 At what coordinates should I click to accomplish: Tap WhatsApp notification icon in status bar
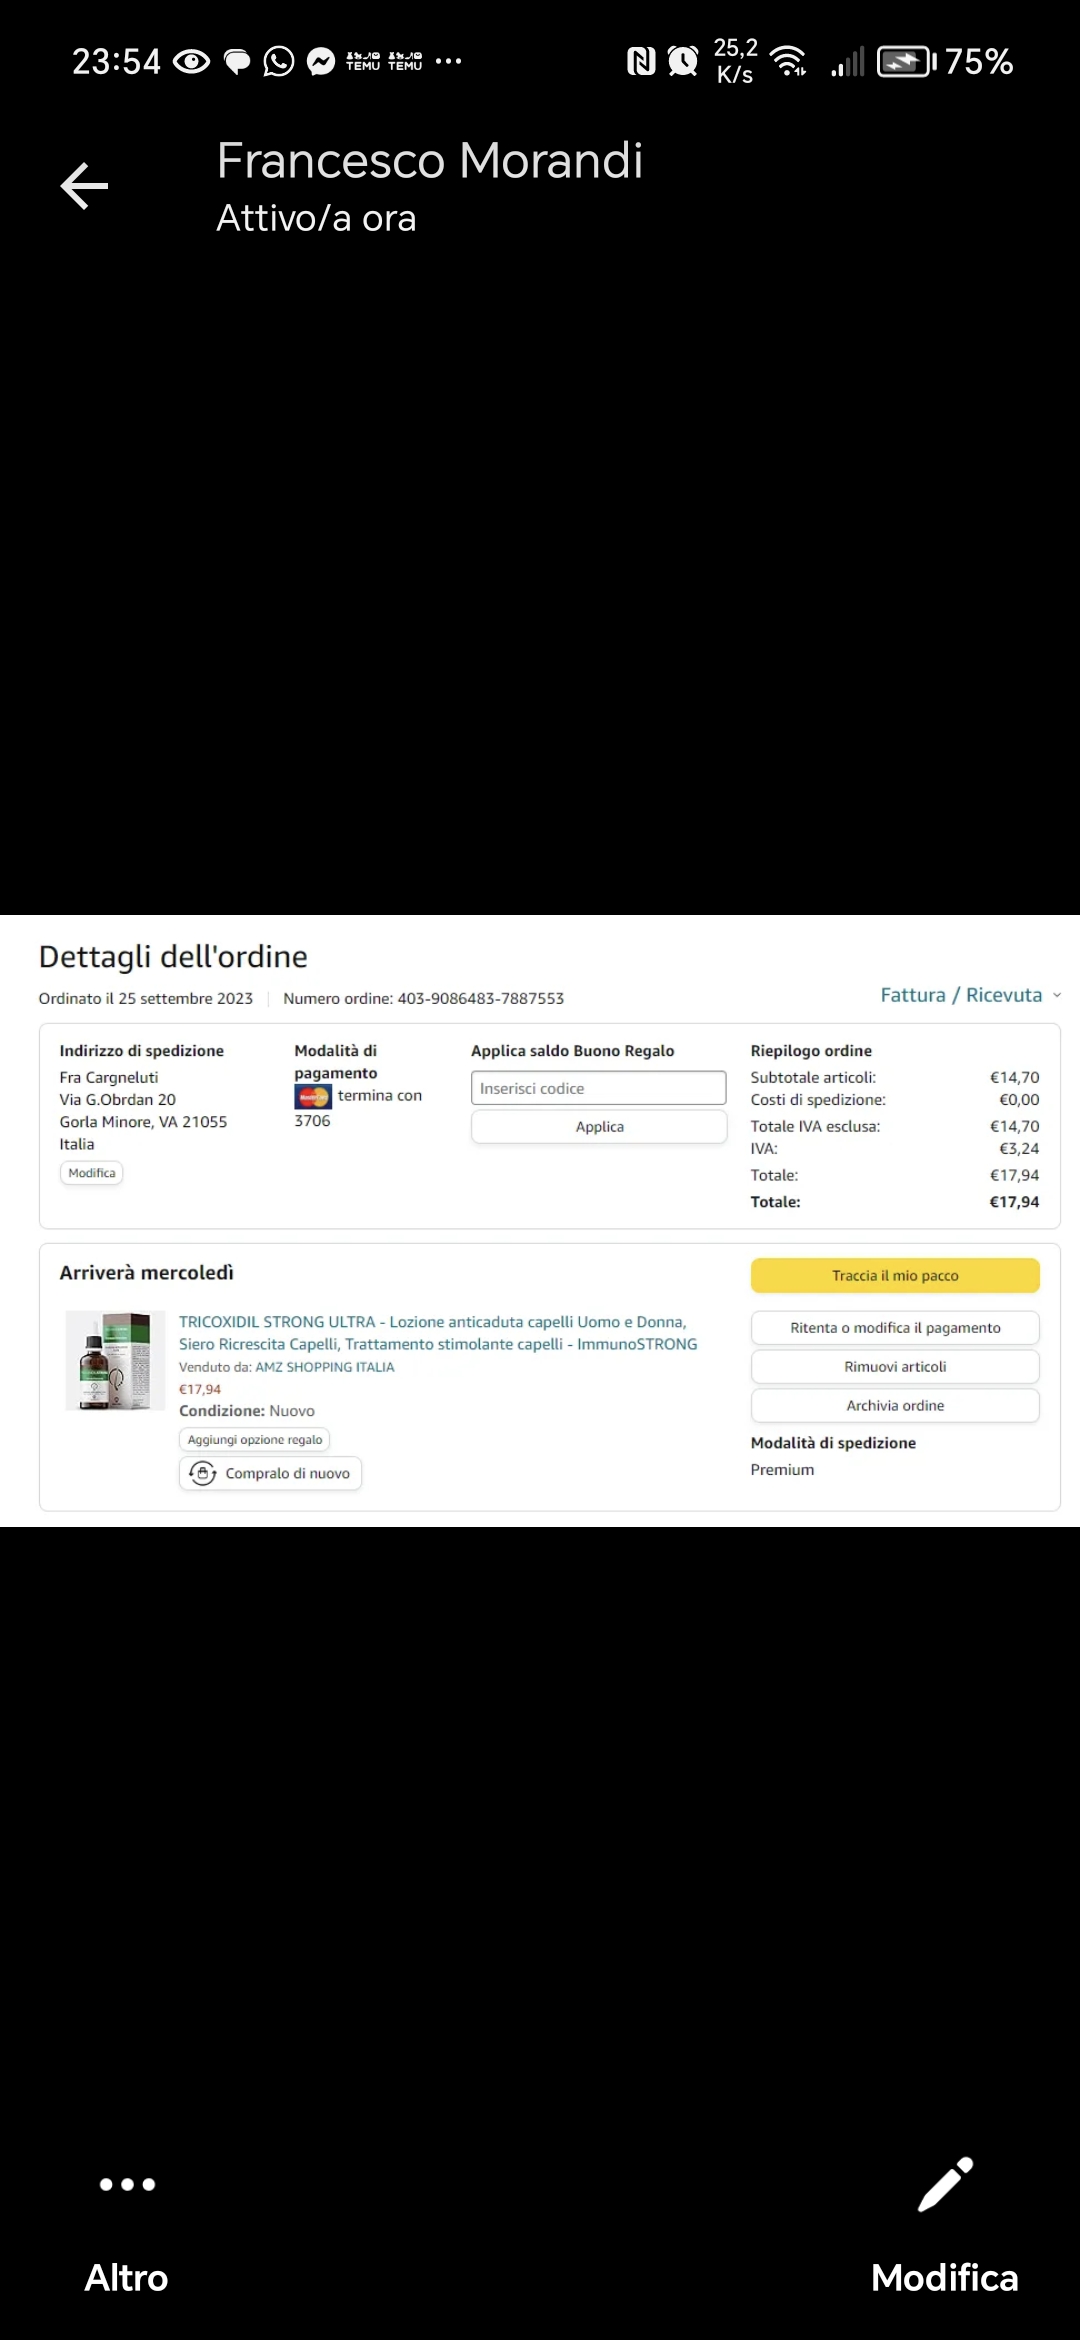278,62
